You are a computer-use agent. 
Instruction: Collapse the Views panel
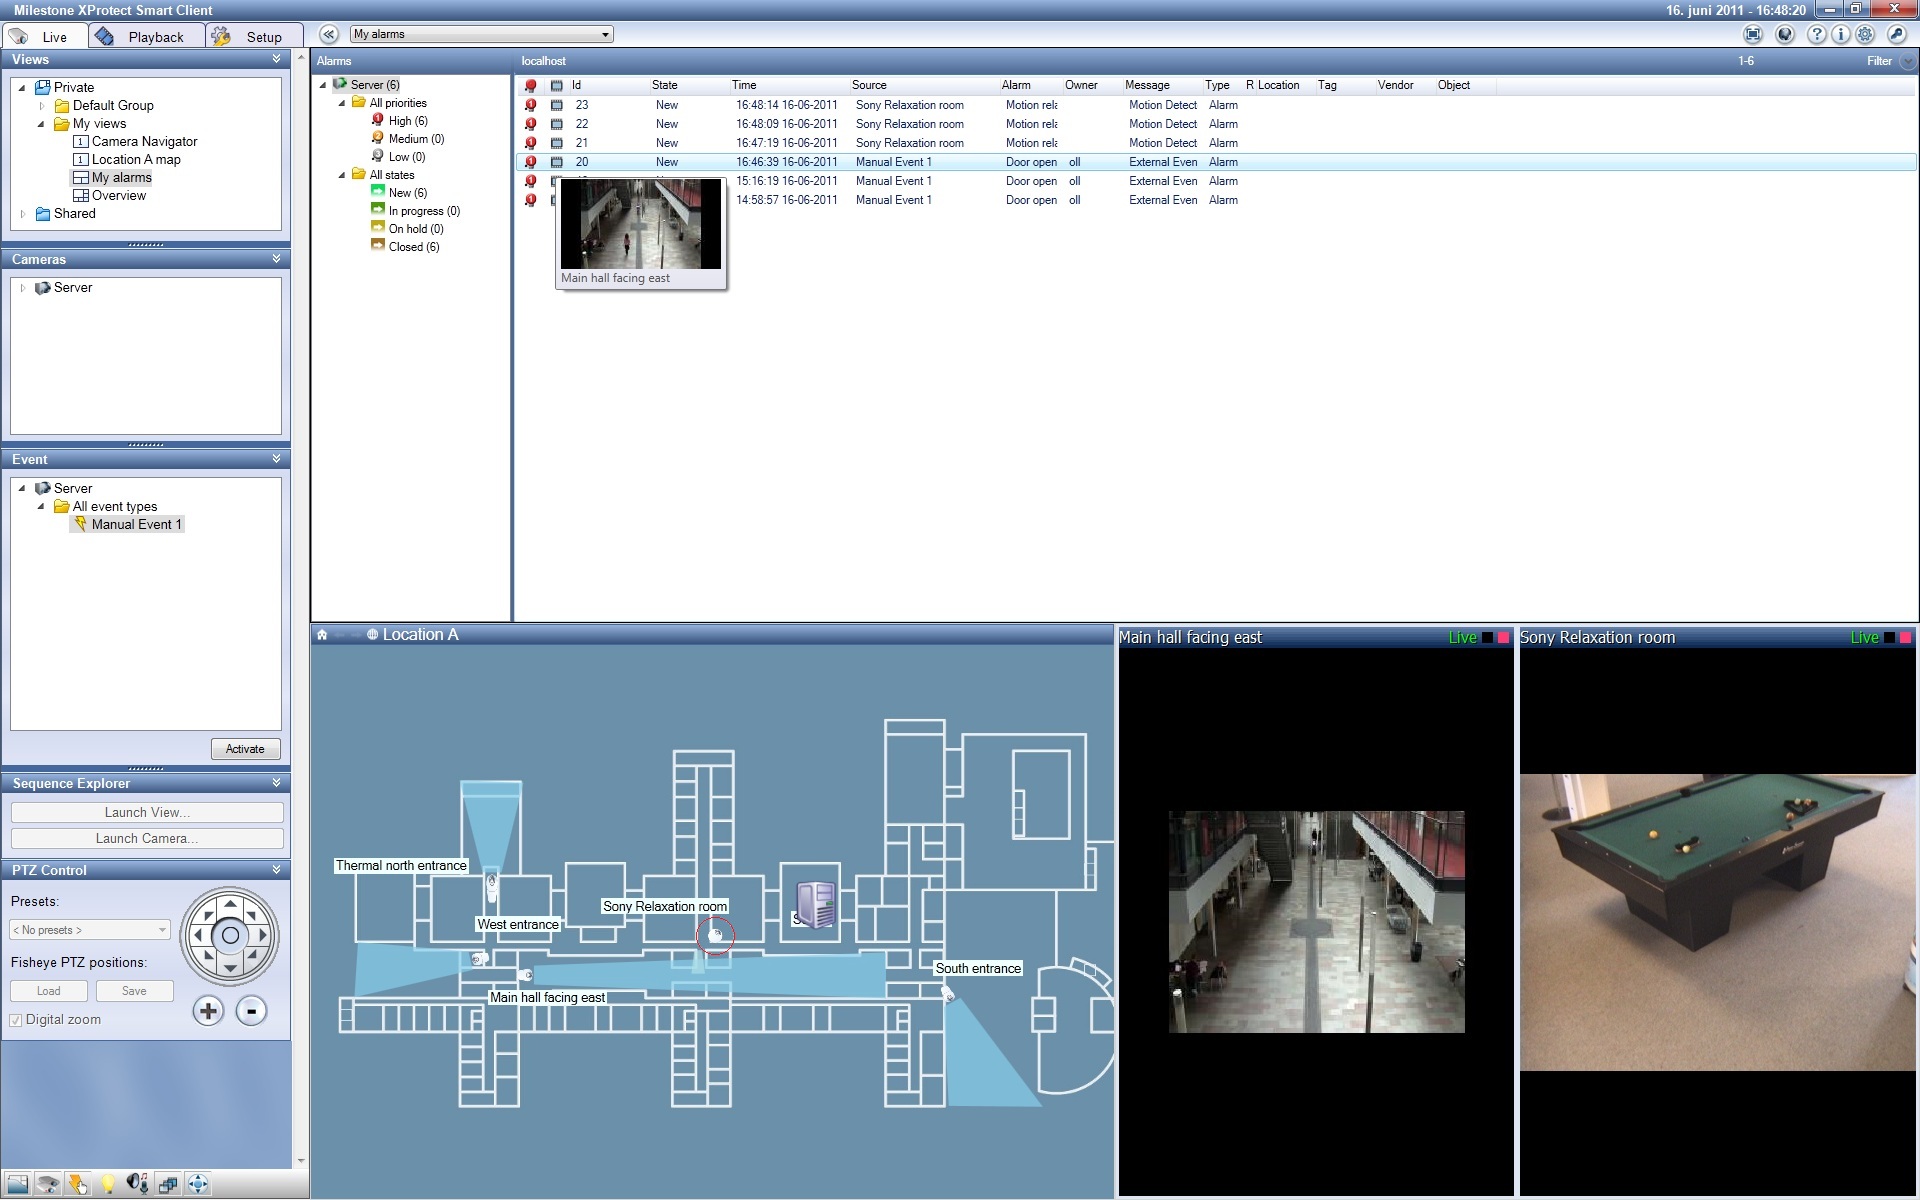coord(276,59)
